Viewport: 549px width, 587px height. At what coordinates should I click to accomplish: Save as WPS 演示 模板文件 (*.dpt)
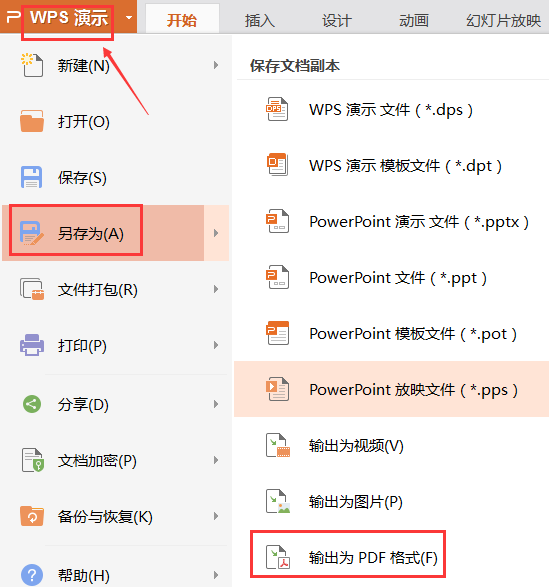[391, 165]
